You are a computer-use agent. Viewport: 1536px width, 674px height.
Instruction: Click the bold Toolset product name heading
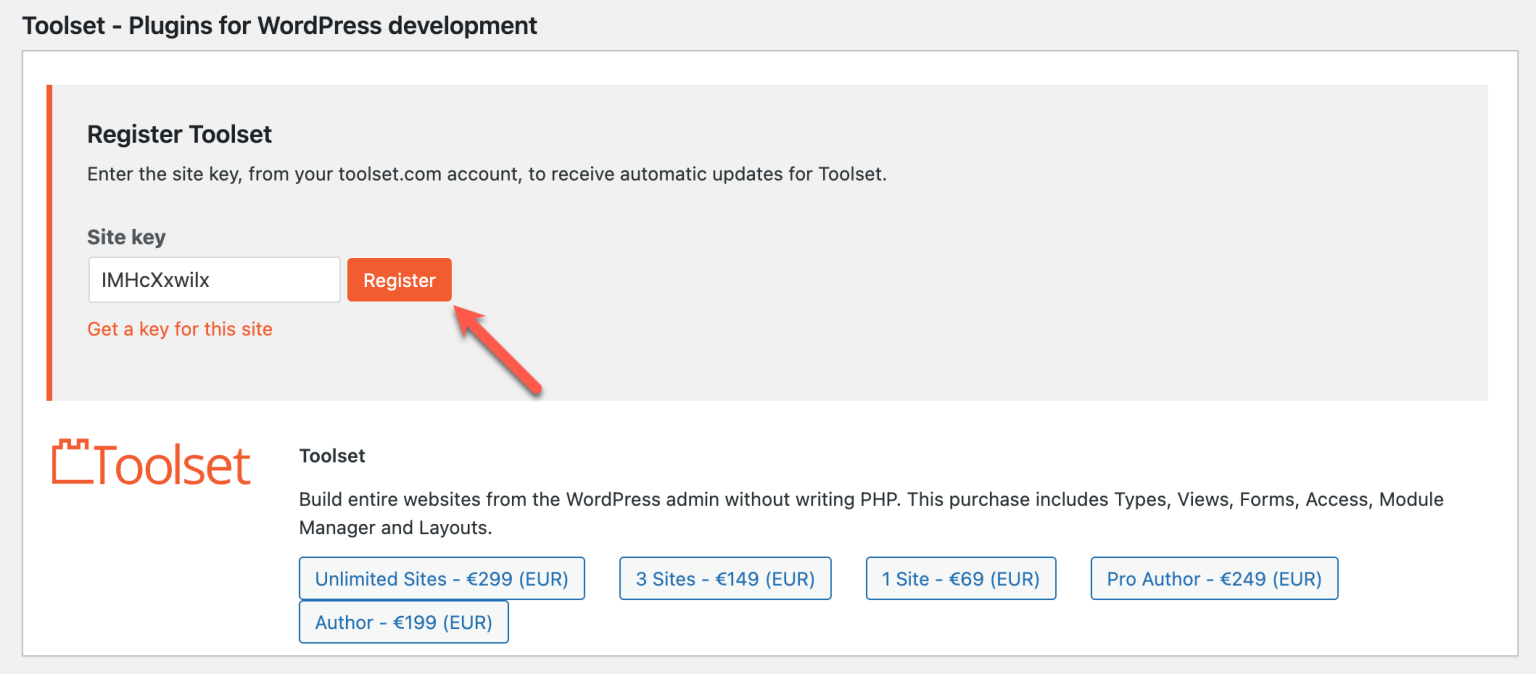point(331,455)
